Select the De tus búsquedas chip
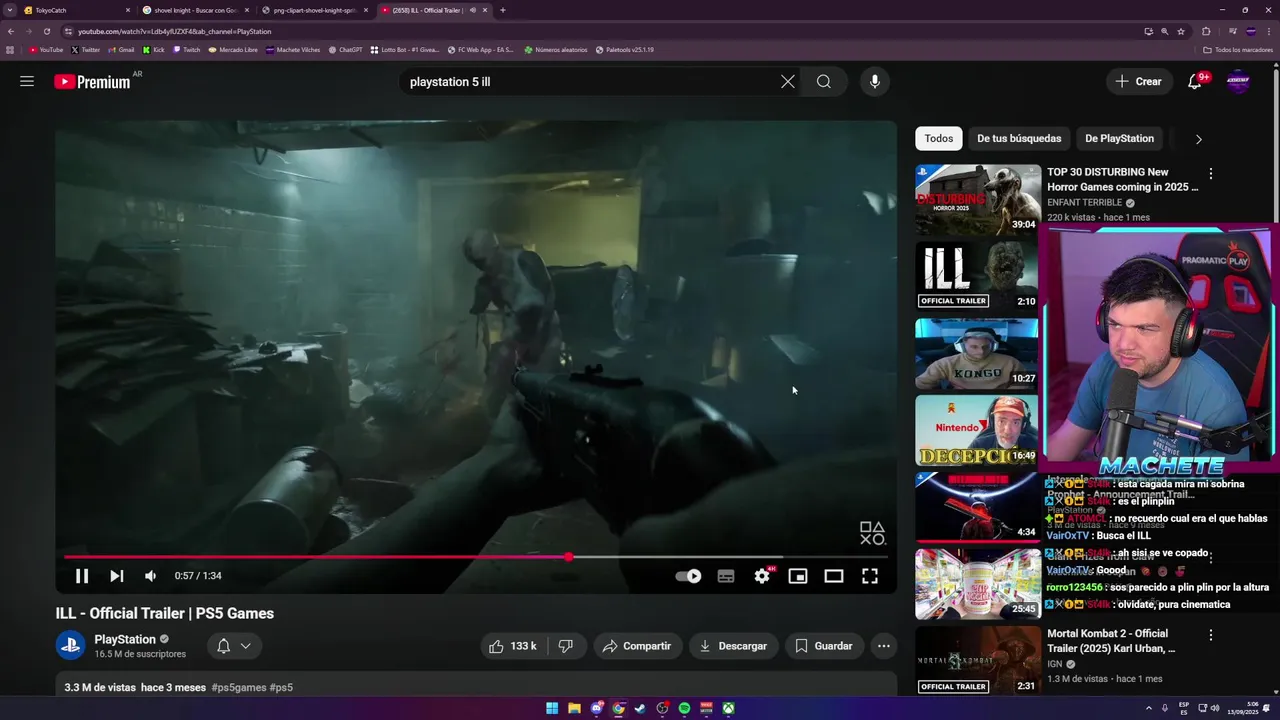 pyautogui.click(x=1019, y=138)
